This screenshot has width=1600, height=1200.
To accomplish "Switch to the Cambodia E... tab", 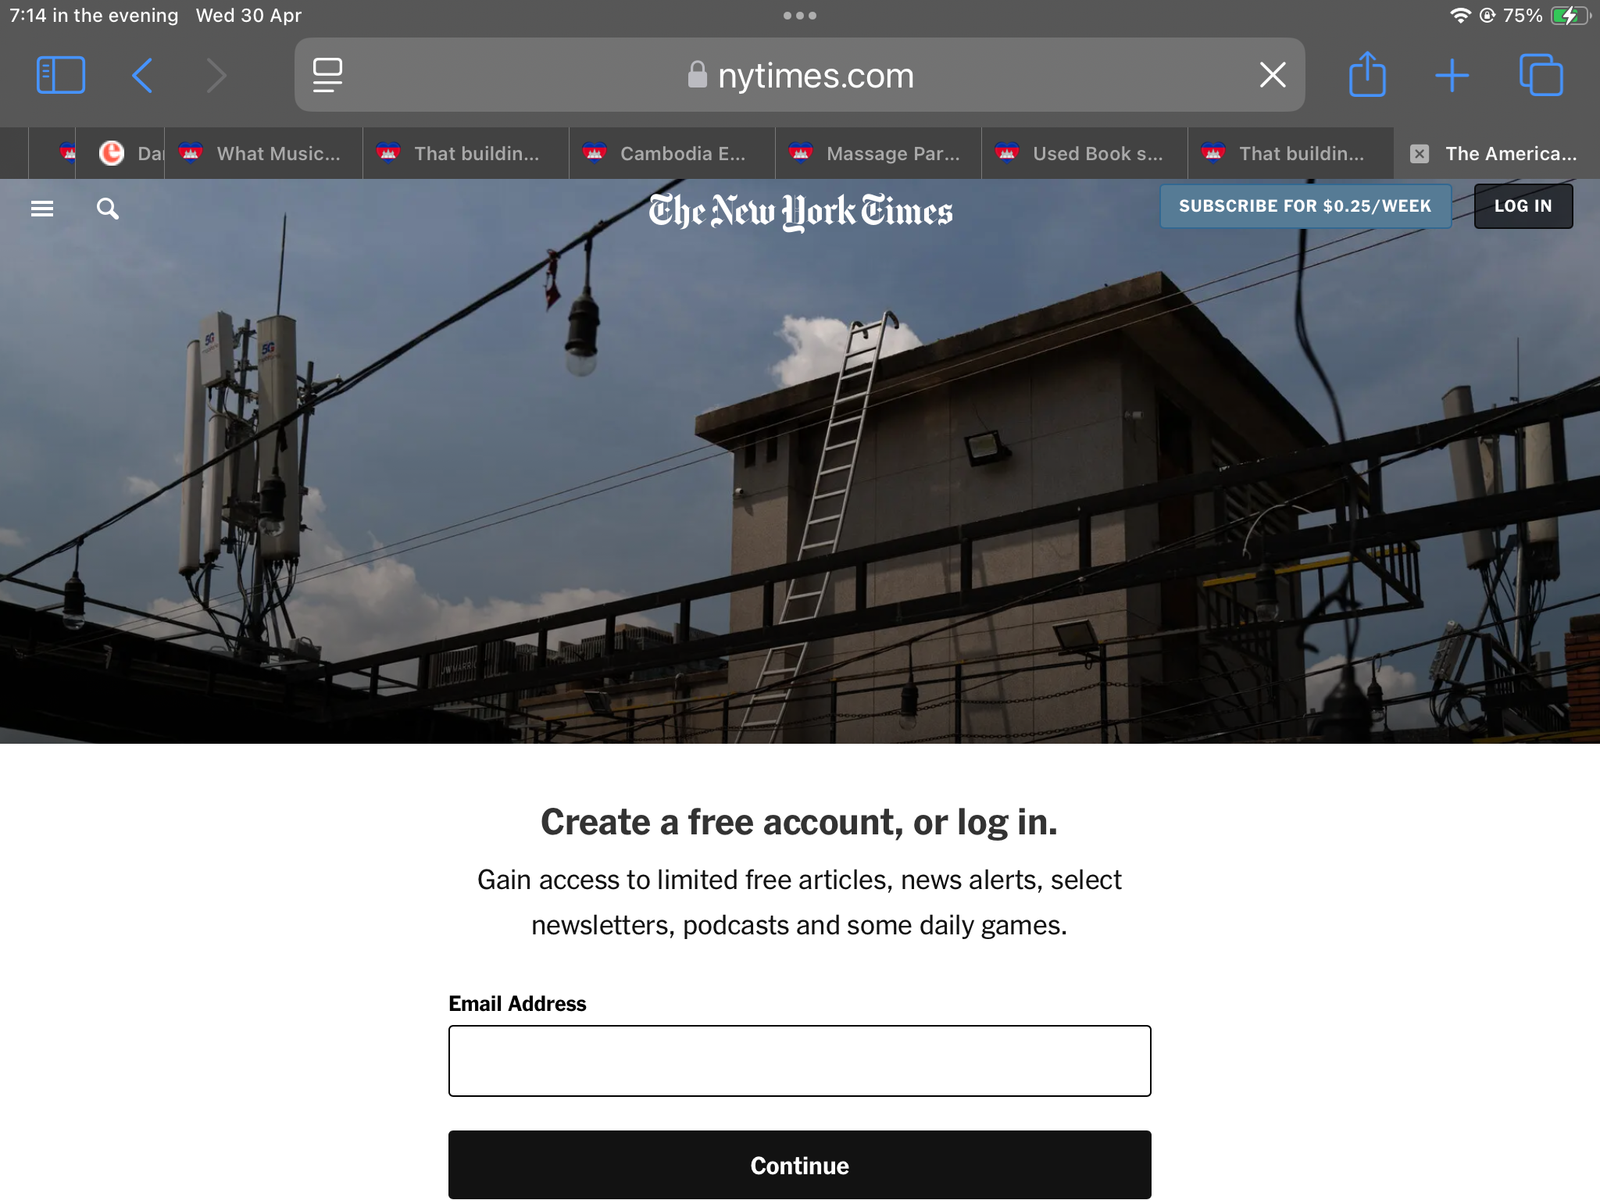I will point(672,153).
